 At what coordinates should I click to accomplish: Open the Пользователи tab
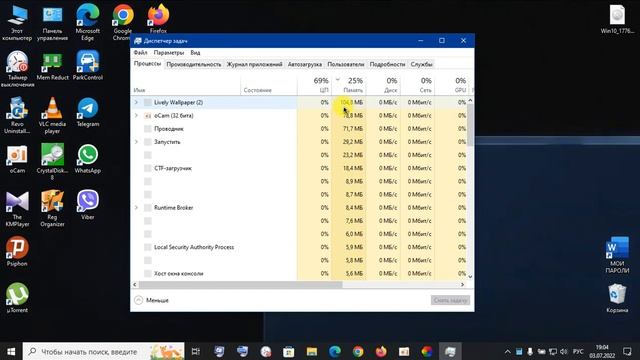pyautogui.click(x=345, y=64)
